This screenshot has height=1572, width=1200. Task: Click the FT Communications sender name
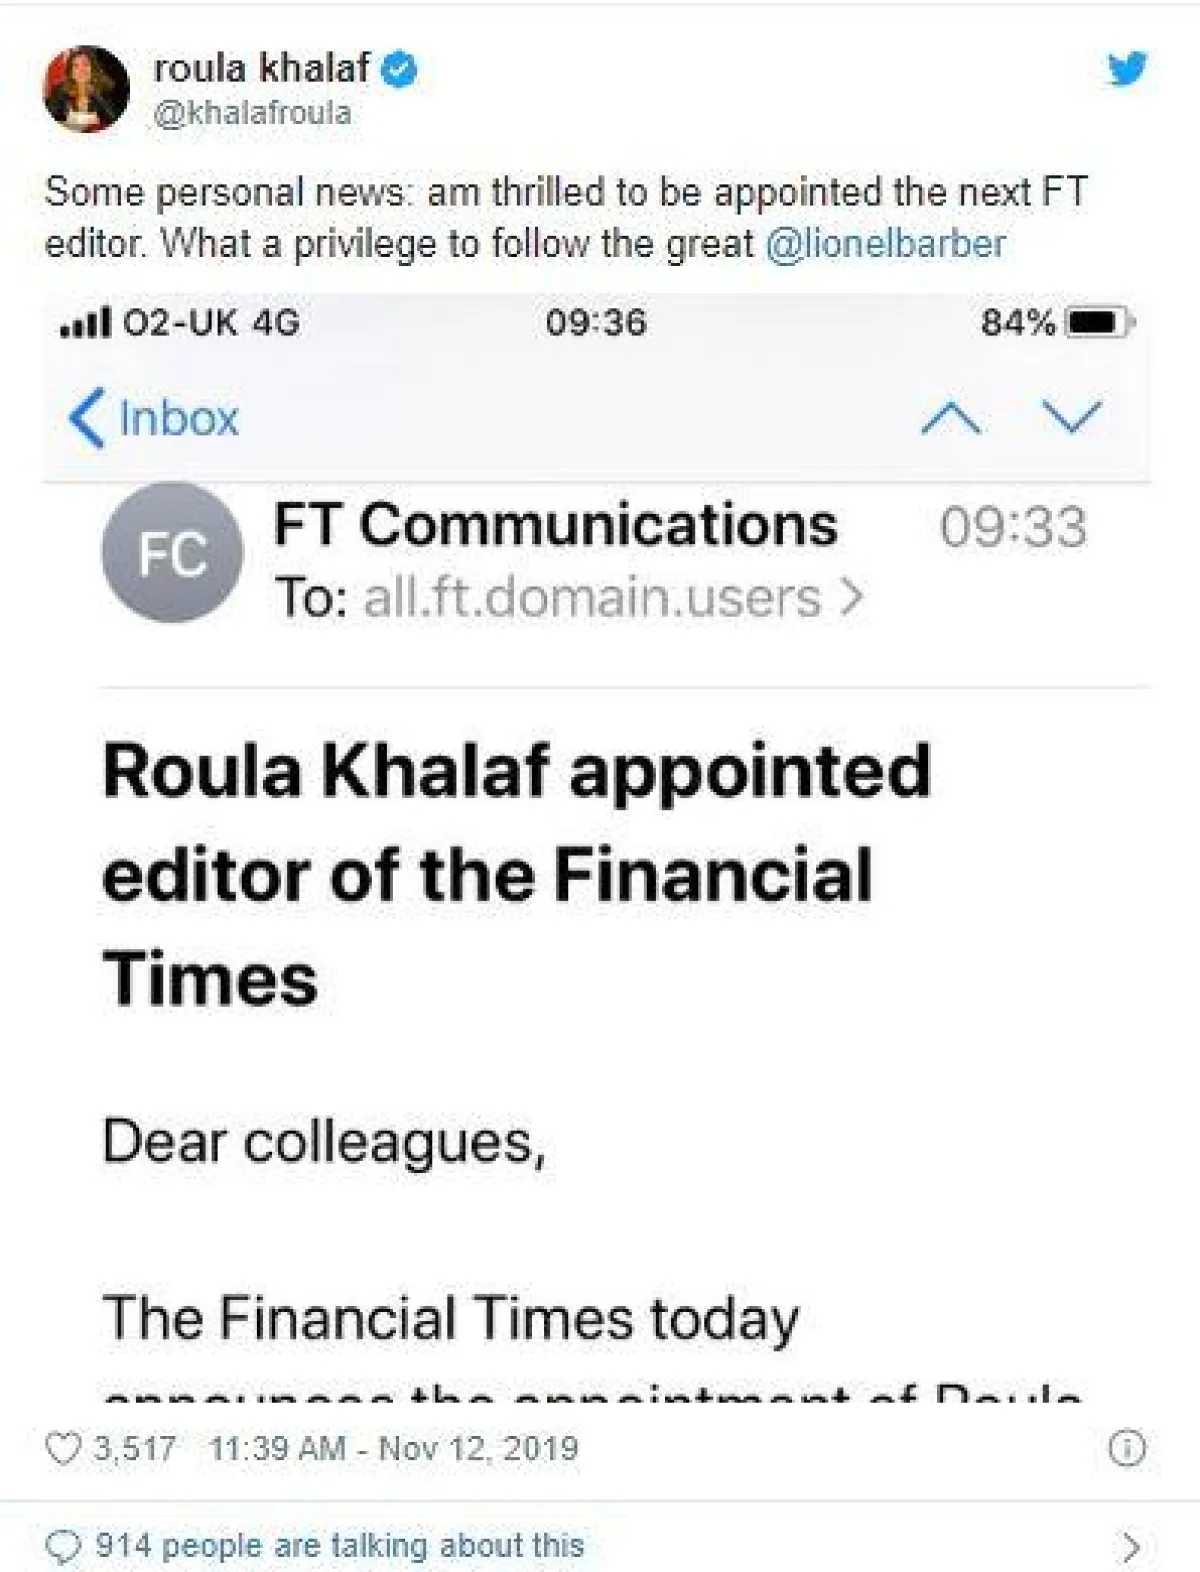[555, 525]
